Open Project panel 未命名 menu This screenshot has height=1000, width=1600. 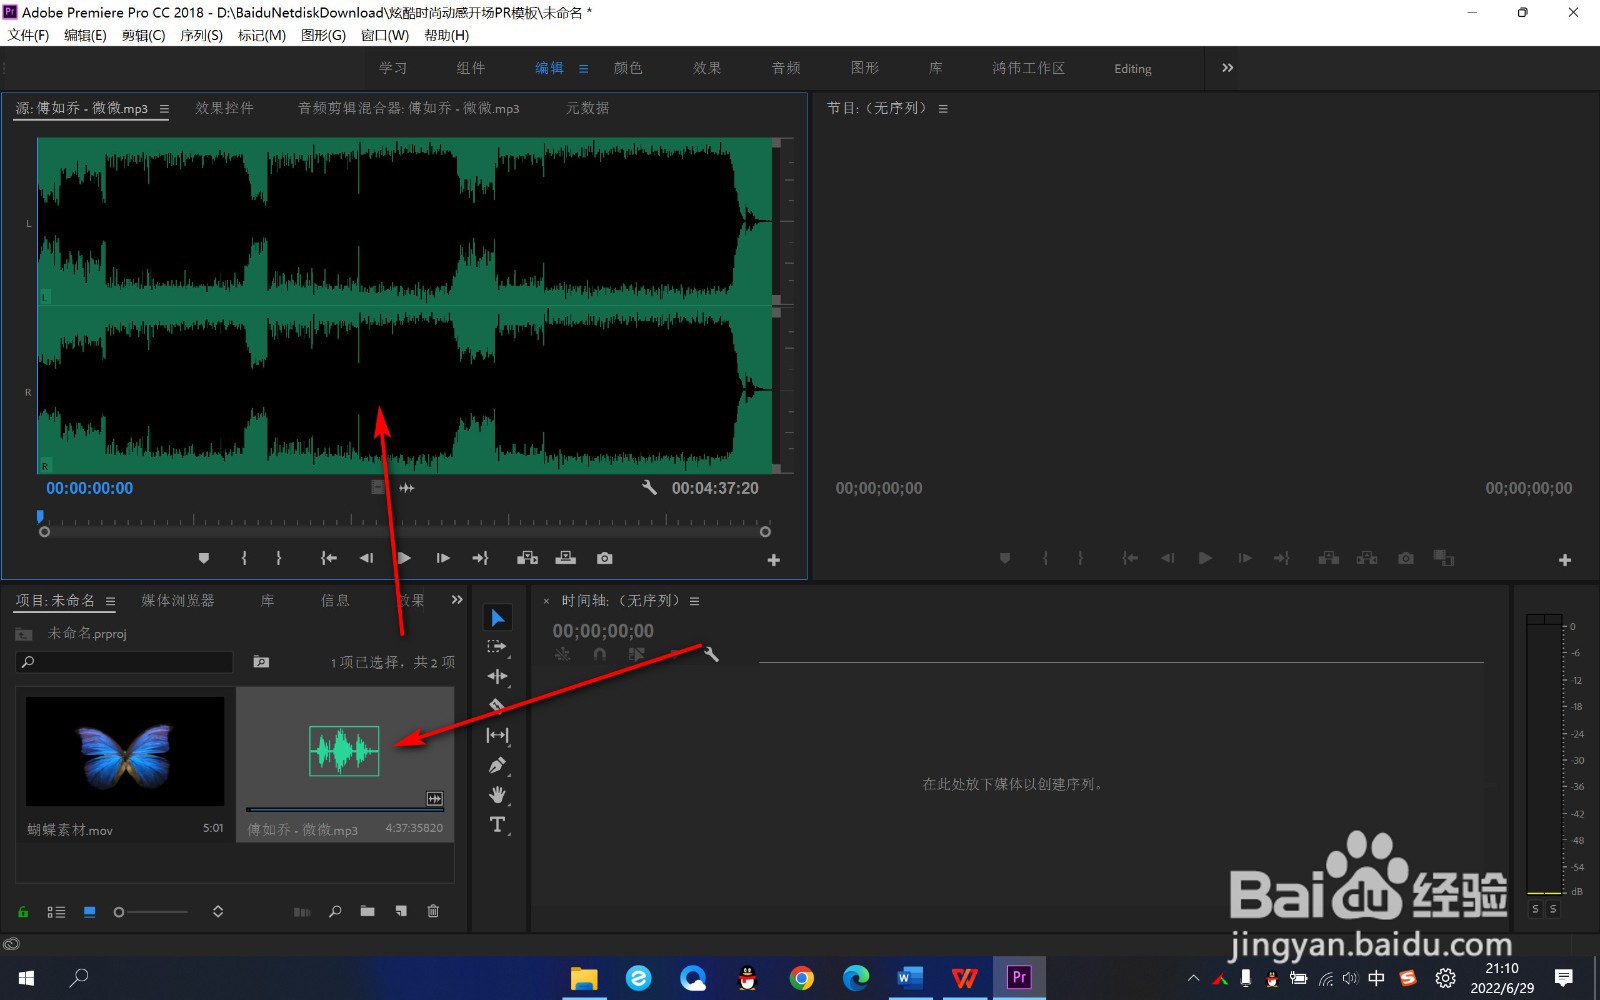110,601
